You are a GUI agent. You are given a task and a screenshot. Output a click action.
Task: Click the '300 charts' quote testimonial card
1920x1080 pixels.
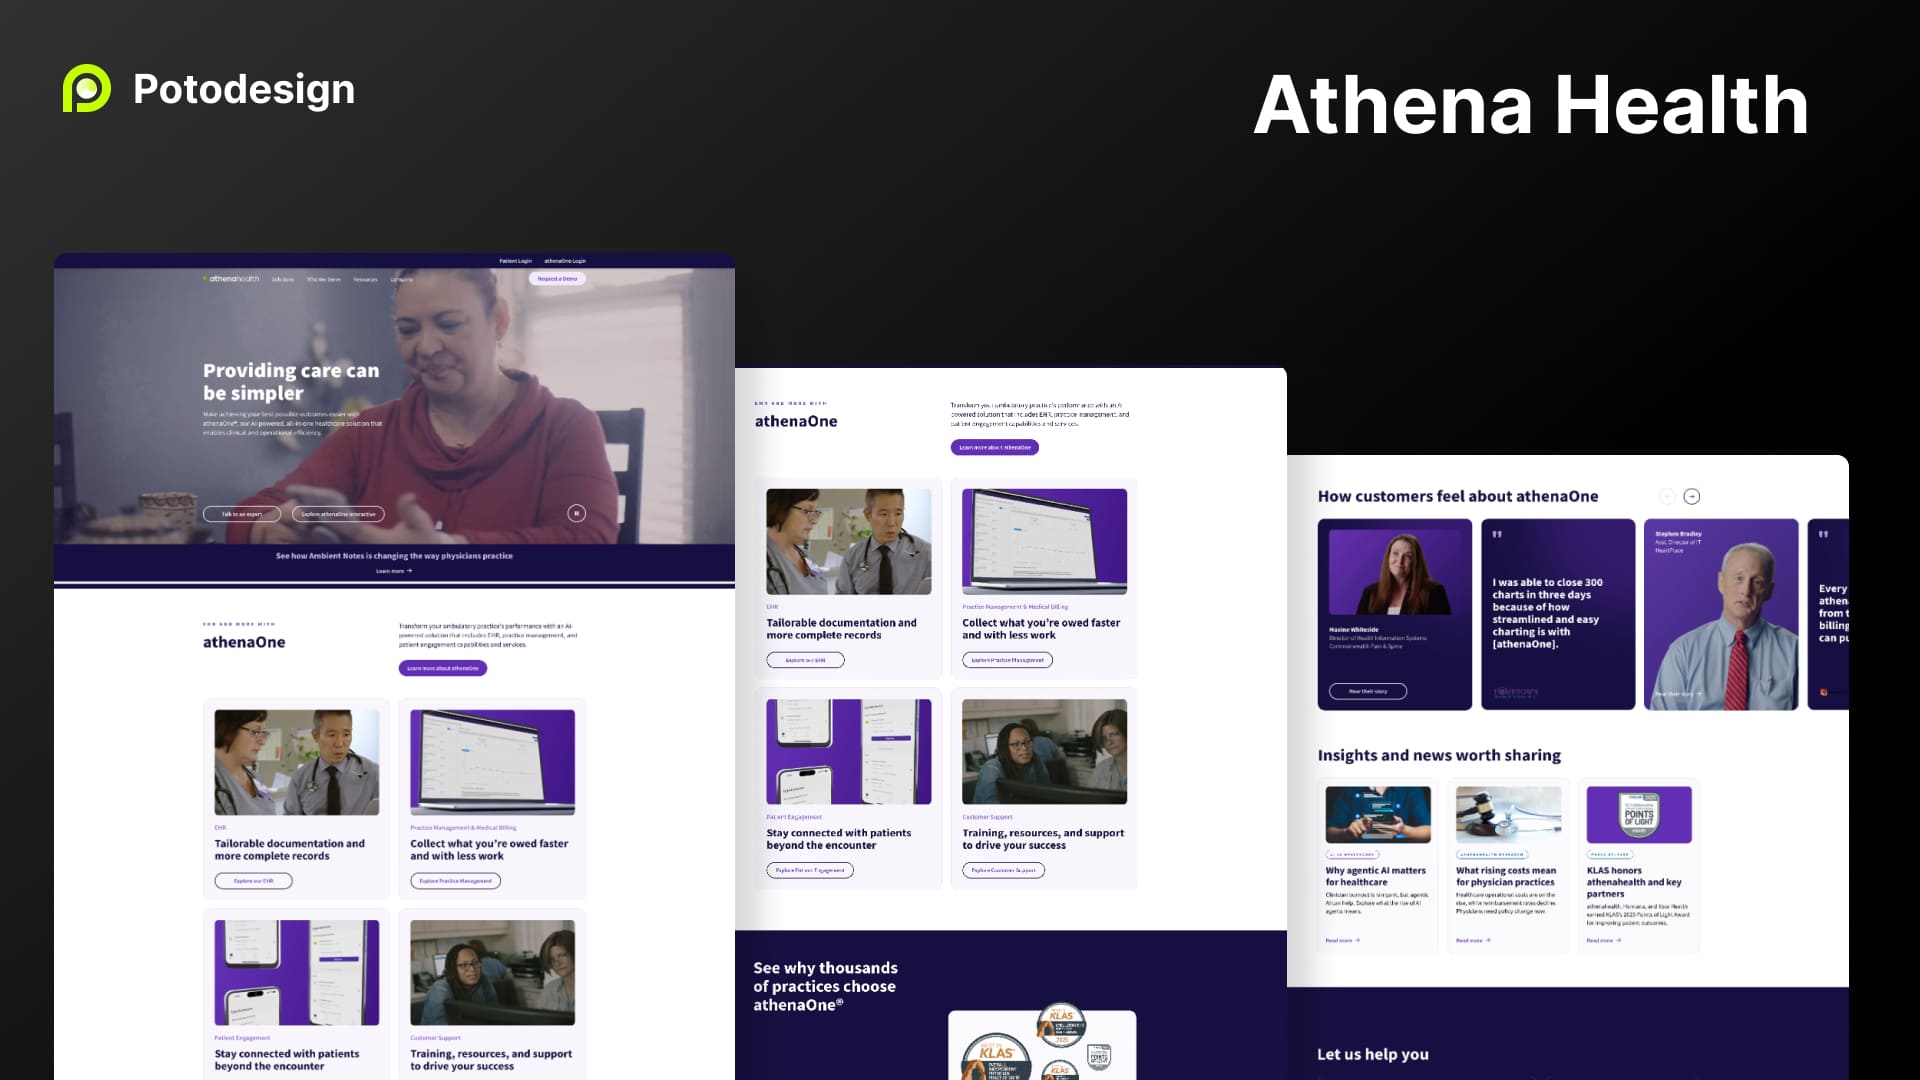[x=1558, y=614]
